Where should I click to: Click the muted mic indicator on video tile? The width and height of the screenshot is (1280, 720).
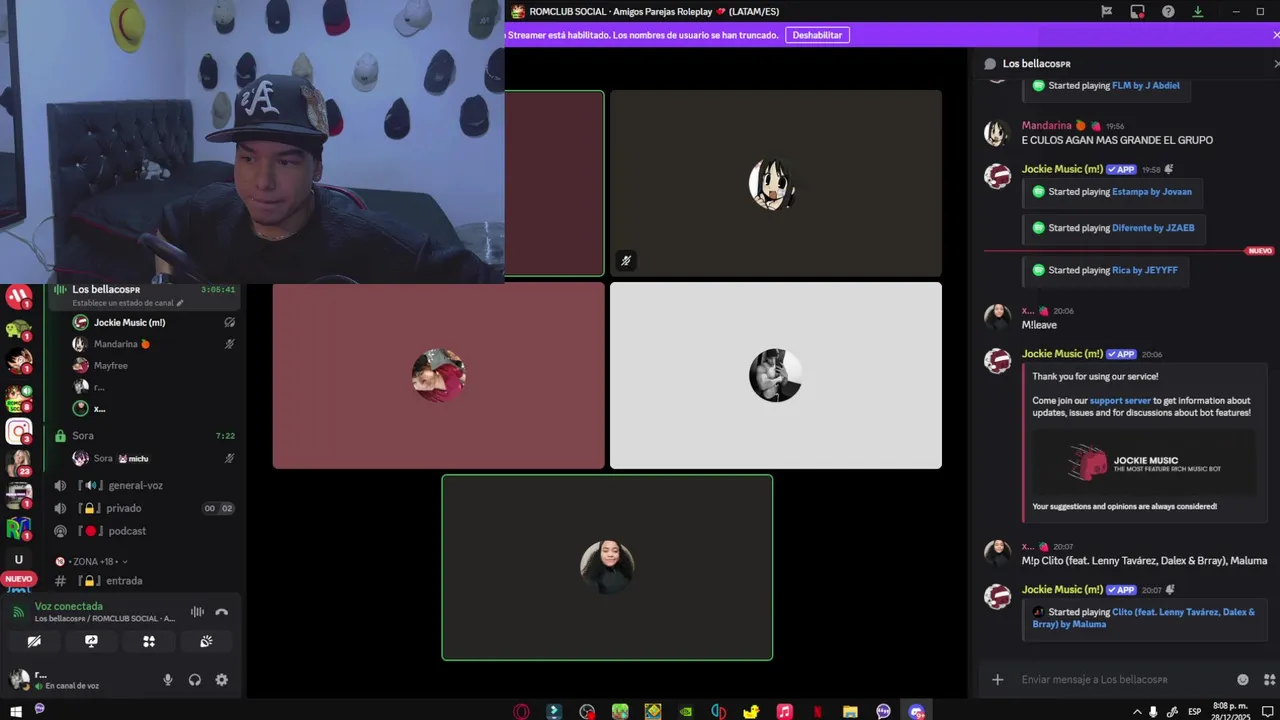point(626,261)
